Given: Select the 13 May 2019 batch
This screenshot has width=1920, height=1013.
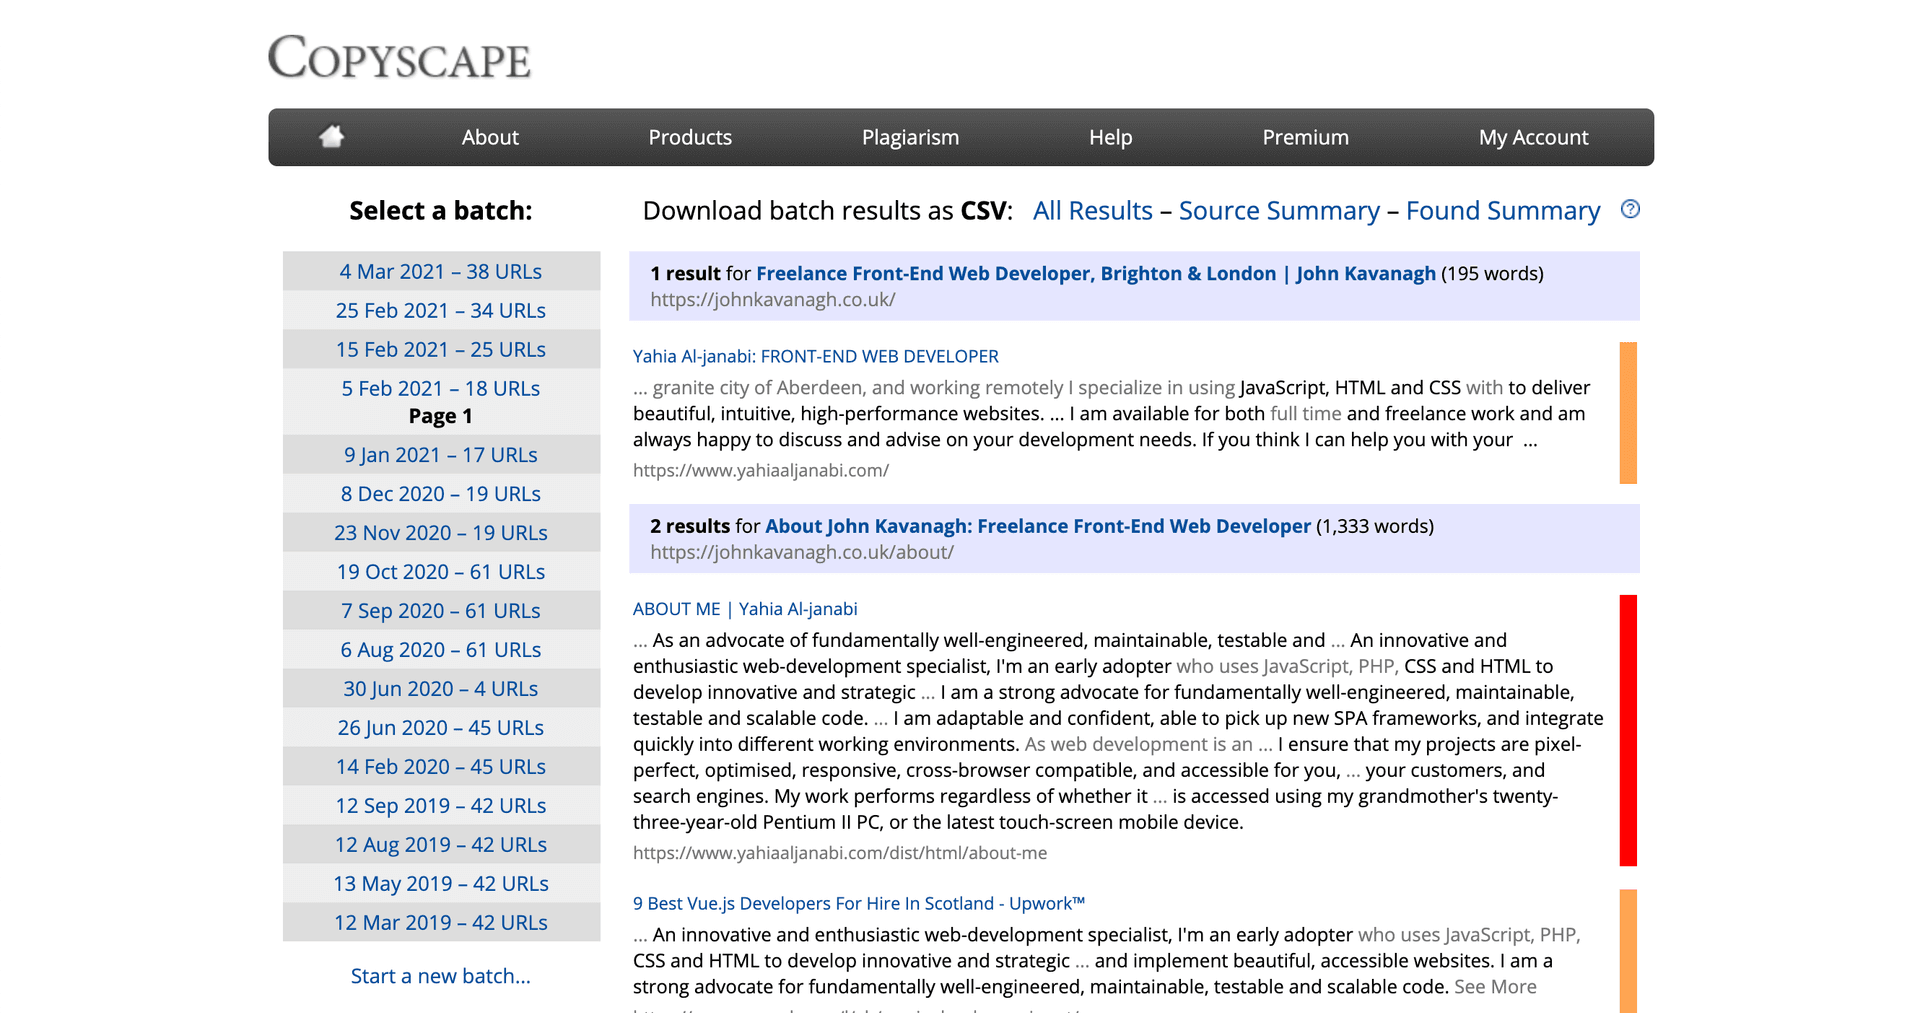Looking at the screenshot, I should 441,883.
